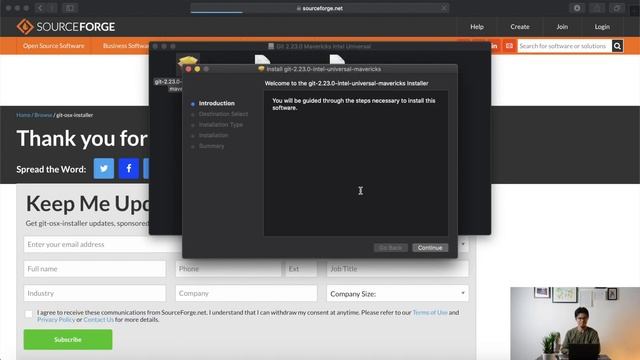
Task: Click the orange mail envelope icon
Action: tap(509, 46)
